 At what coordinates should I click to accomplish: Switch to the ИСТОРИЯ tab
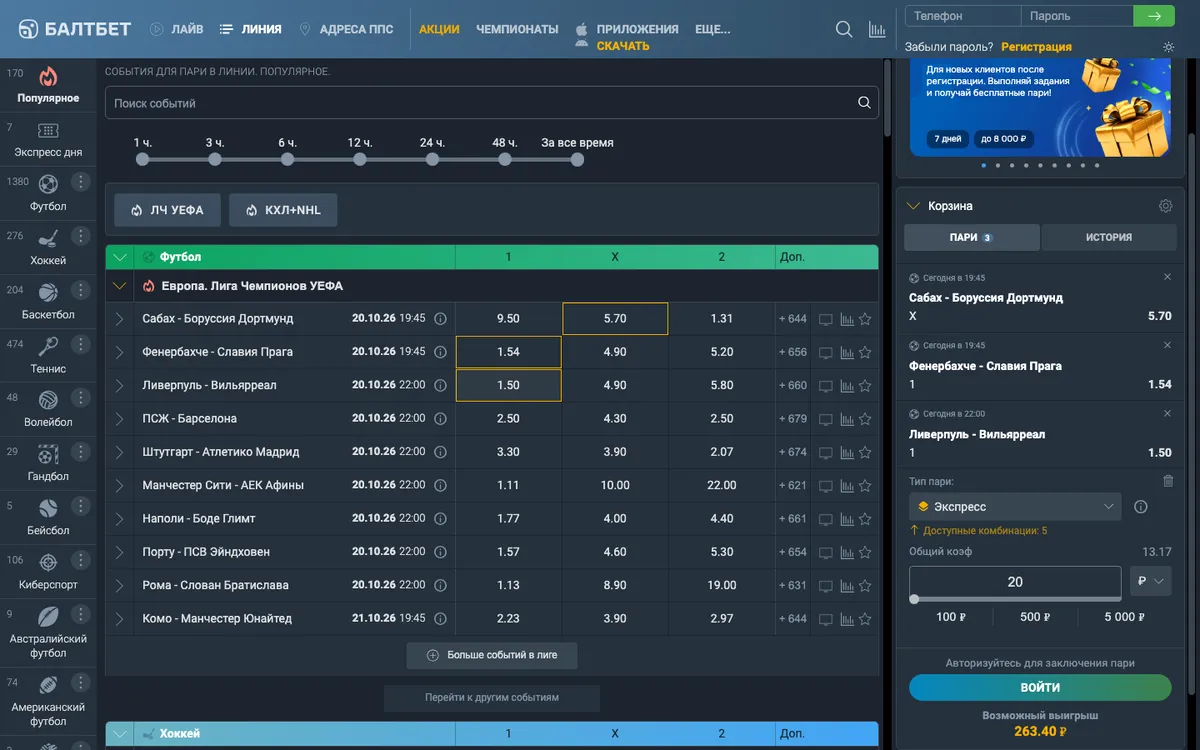coord(1109,237)
